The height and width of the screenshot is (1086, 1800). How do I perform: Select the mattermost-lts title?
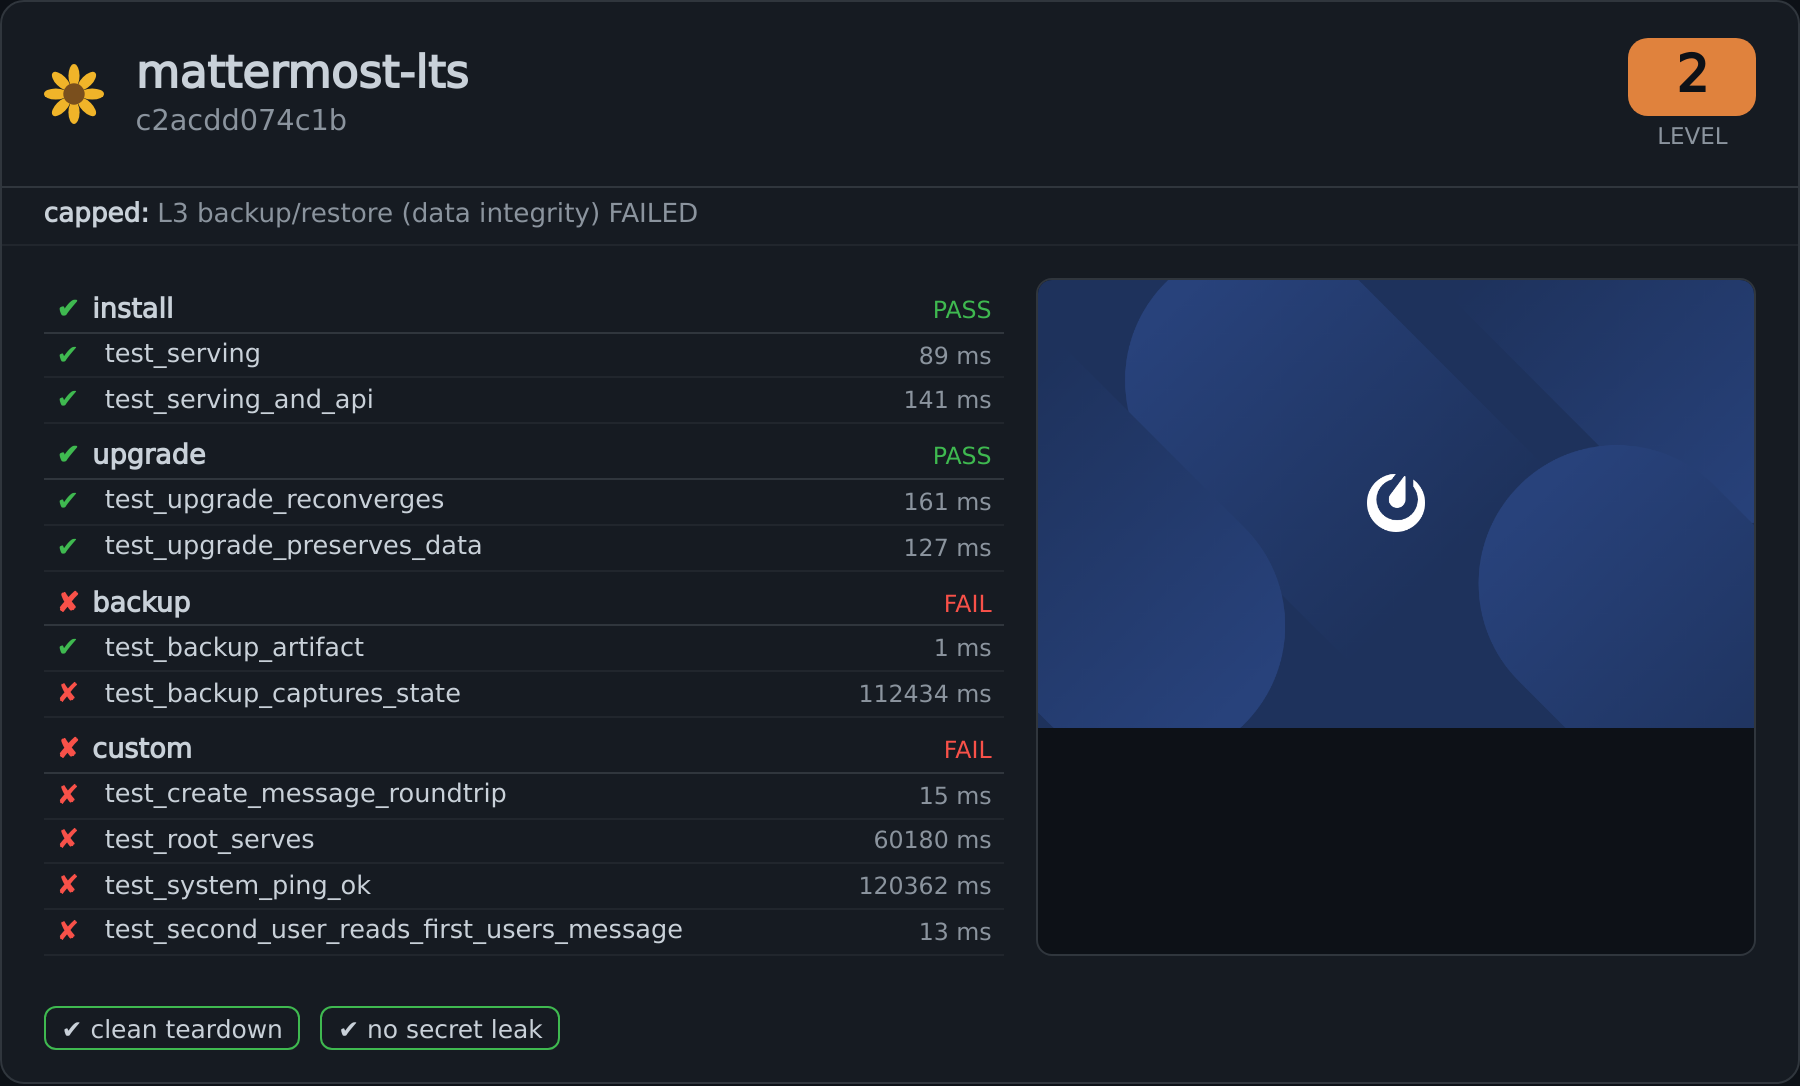point(302,72)
